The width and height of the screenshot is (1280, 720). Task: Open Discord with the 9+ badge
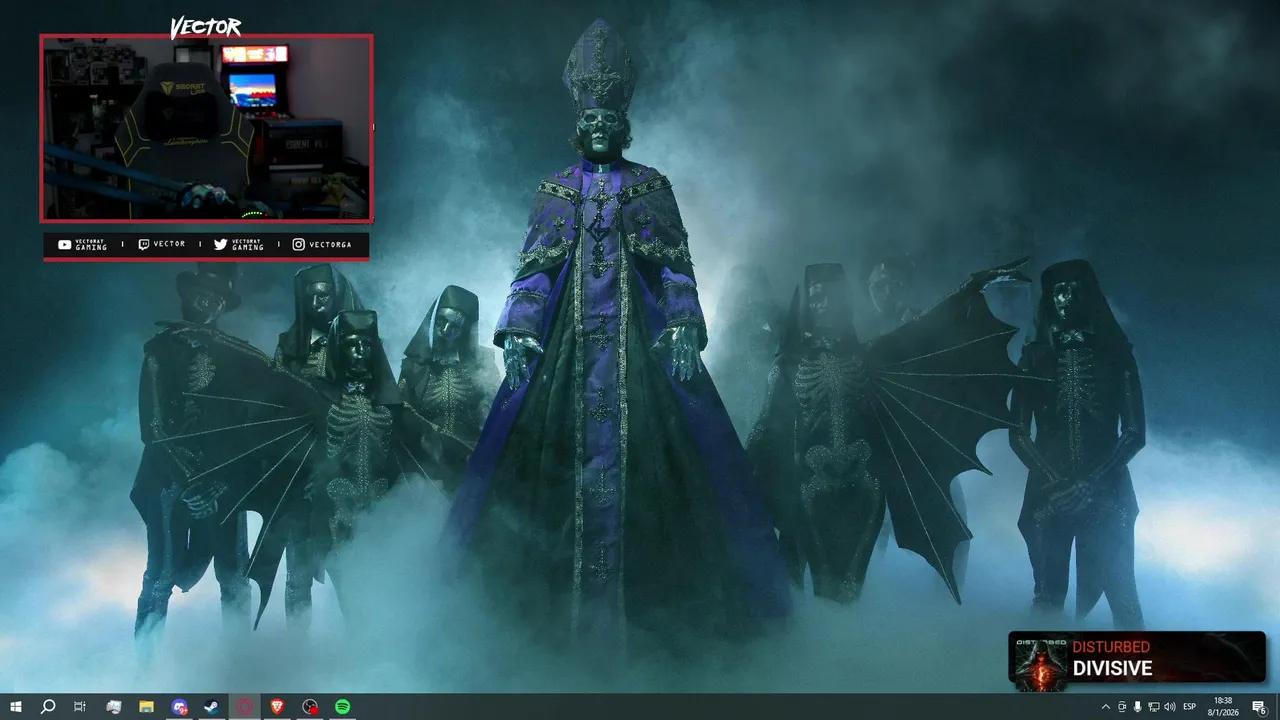(179, 707)
